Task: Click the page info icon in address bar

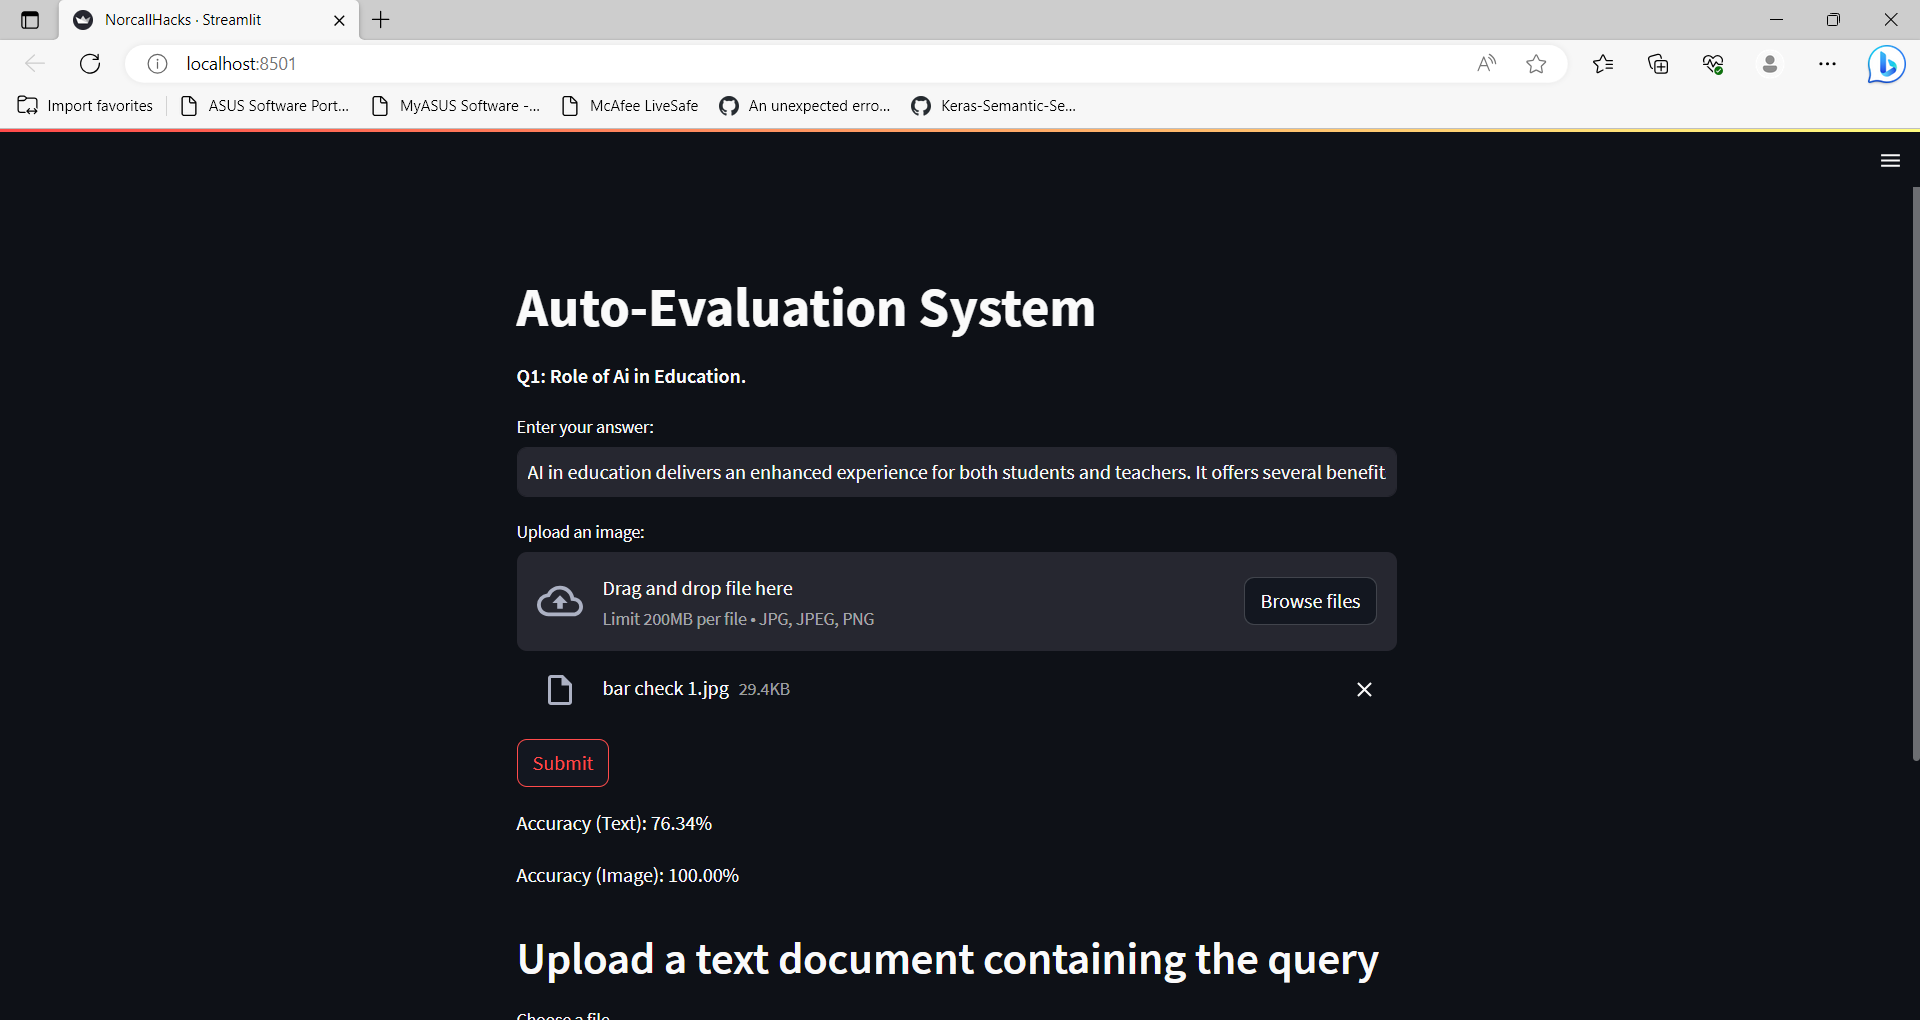Action: (156, 63)
